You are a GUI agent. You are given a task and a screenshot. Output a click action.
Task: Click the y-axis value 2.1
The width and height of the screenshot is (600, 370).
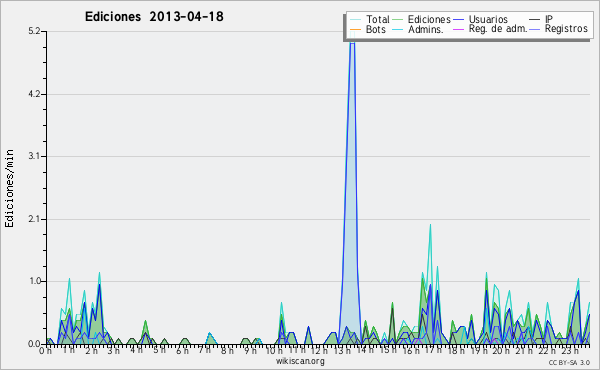pyautogui.click(x=34, y=219)
